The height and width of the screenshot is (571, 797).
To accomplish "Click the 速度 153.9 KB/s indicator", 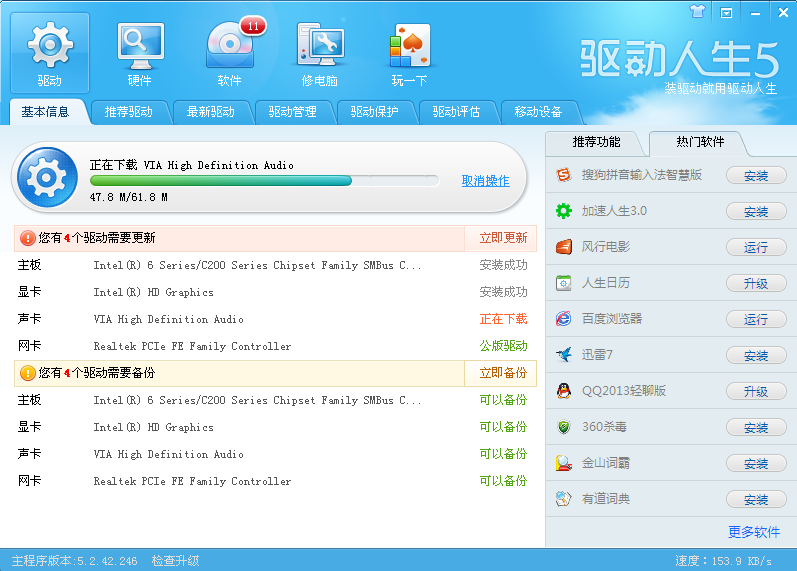I will click(723, 561).
